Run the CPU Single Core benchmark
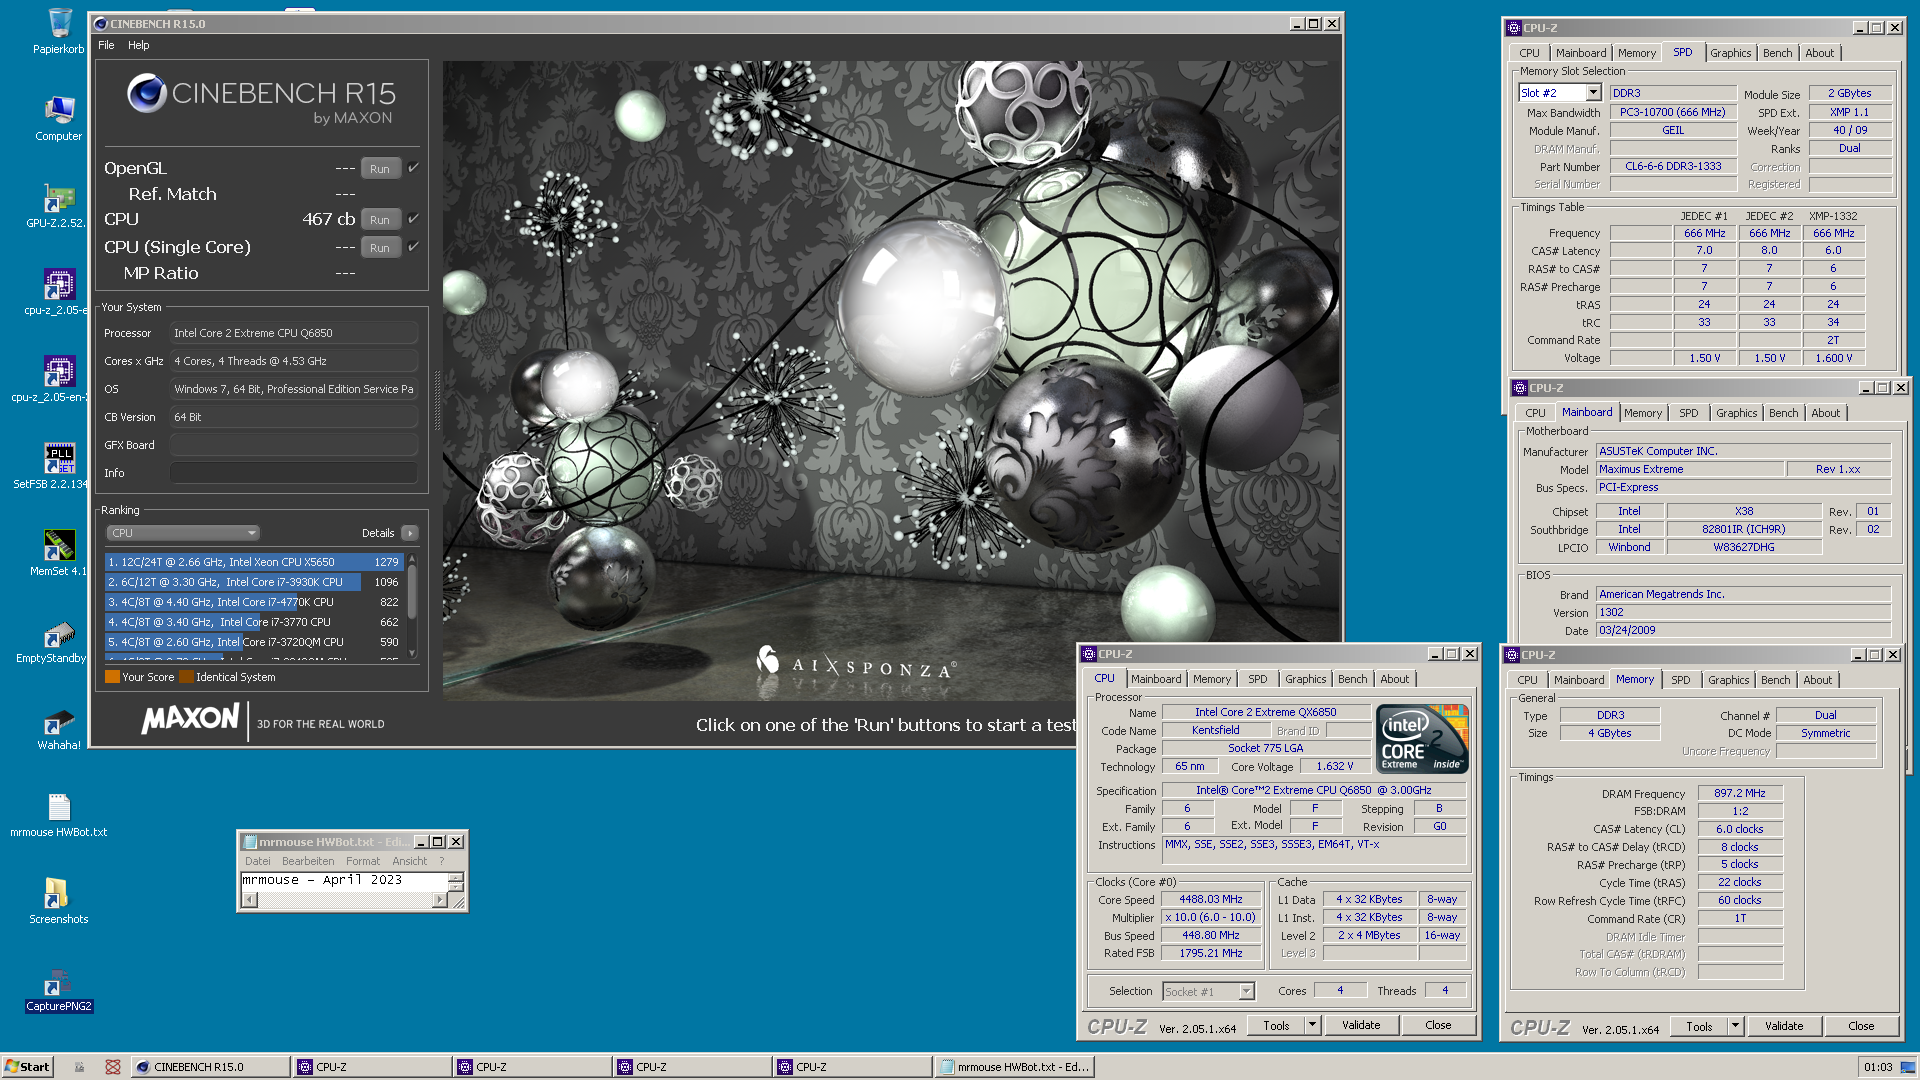The image size is (1920, 1080). tap(380, 247)
